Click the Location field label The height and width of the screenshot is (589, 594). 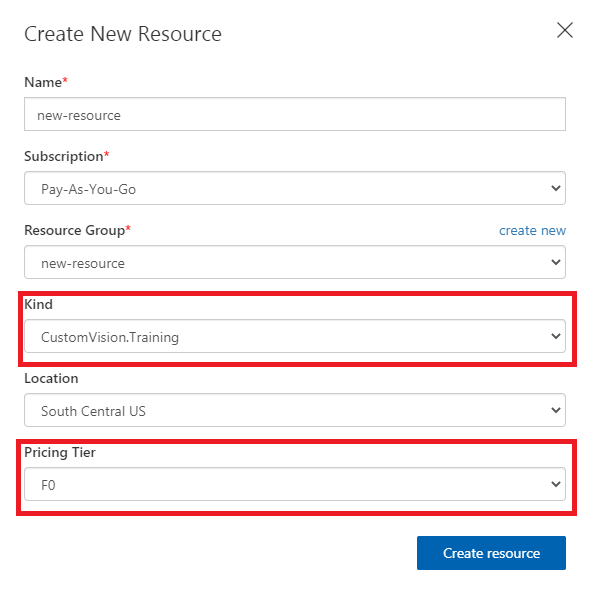point(51,378)
